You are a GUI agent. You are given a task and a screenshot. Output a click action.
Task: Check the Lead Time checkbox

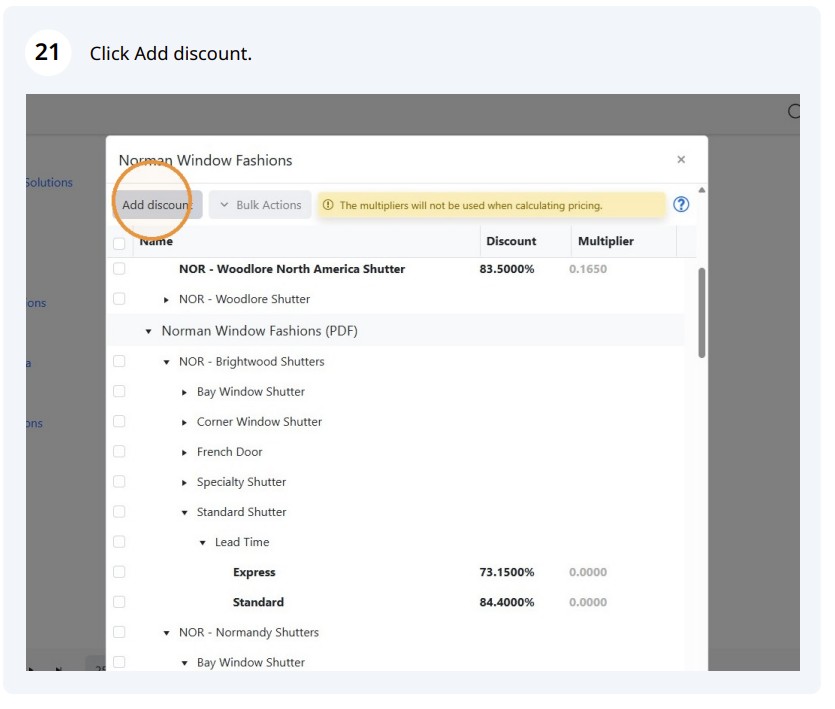point(119,543)
